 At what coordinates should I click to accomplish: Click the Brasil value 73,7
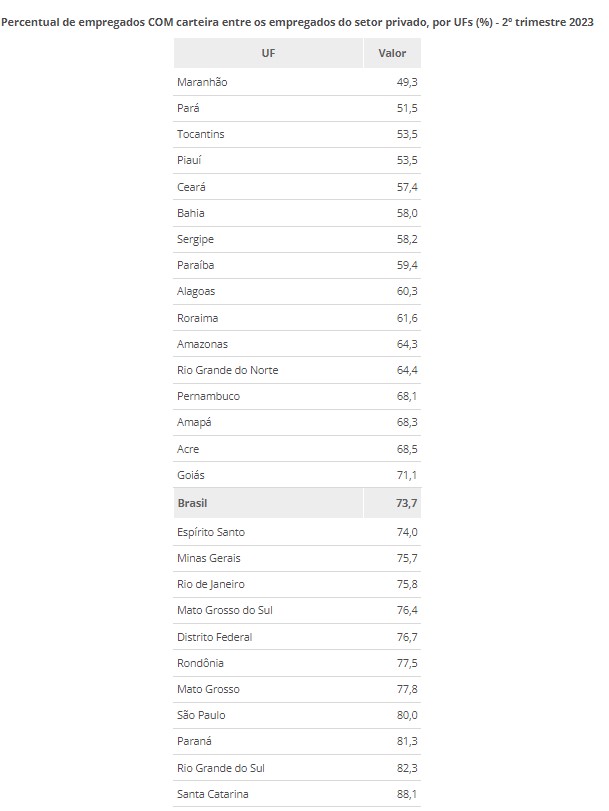pos(397,503)
